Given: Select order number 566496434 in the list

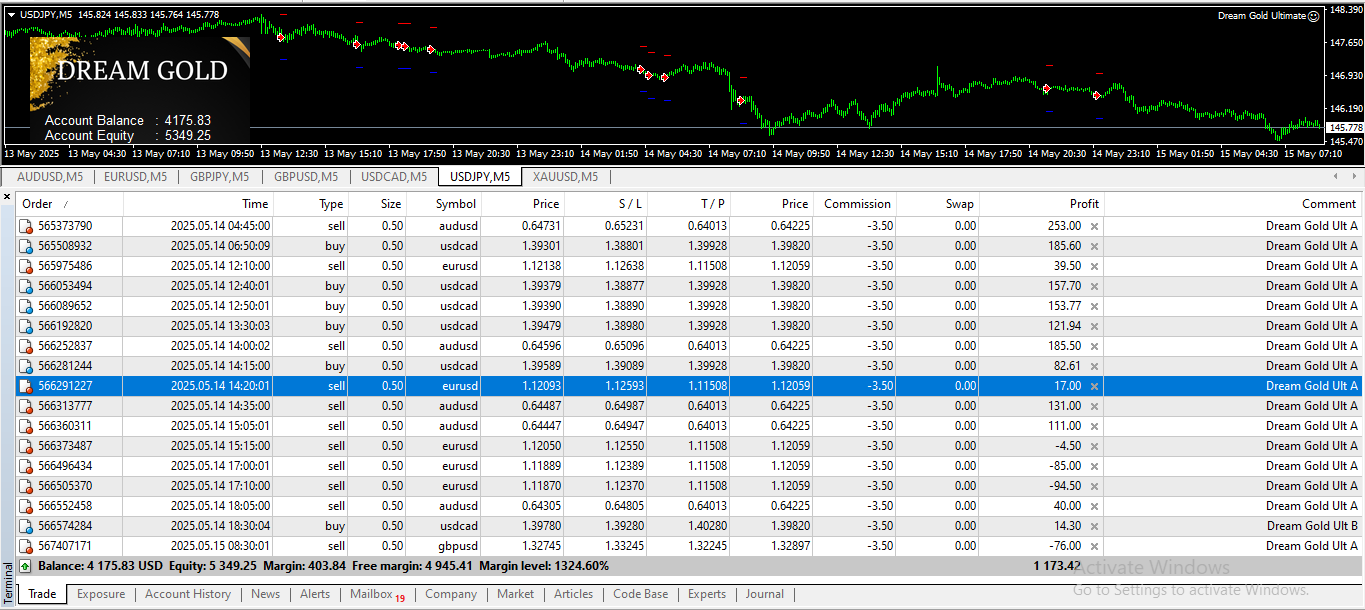Looking at the screenshot, I should [x=65, y=466].
